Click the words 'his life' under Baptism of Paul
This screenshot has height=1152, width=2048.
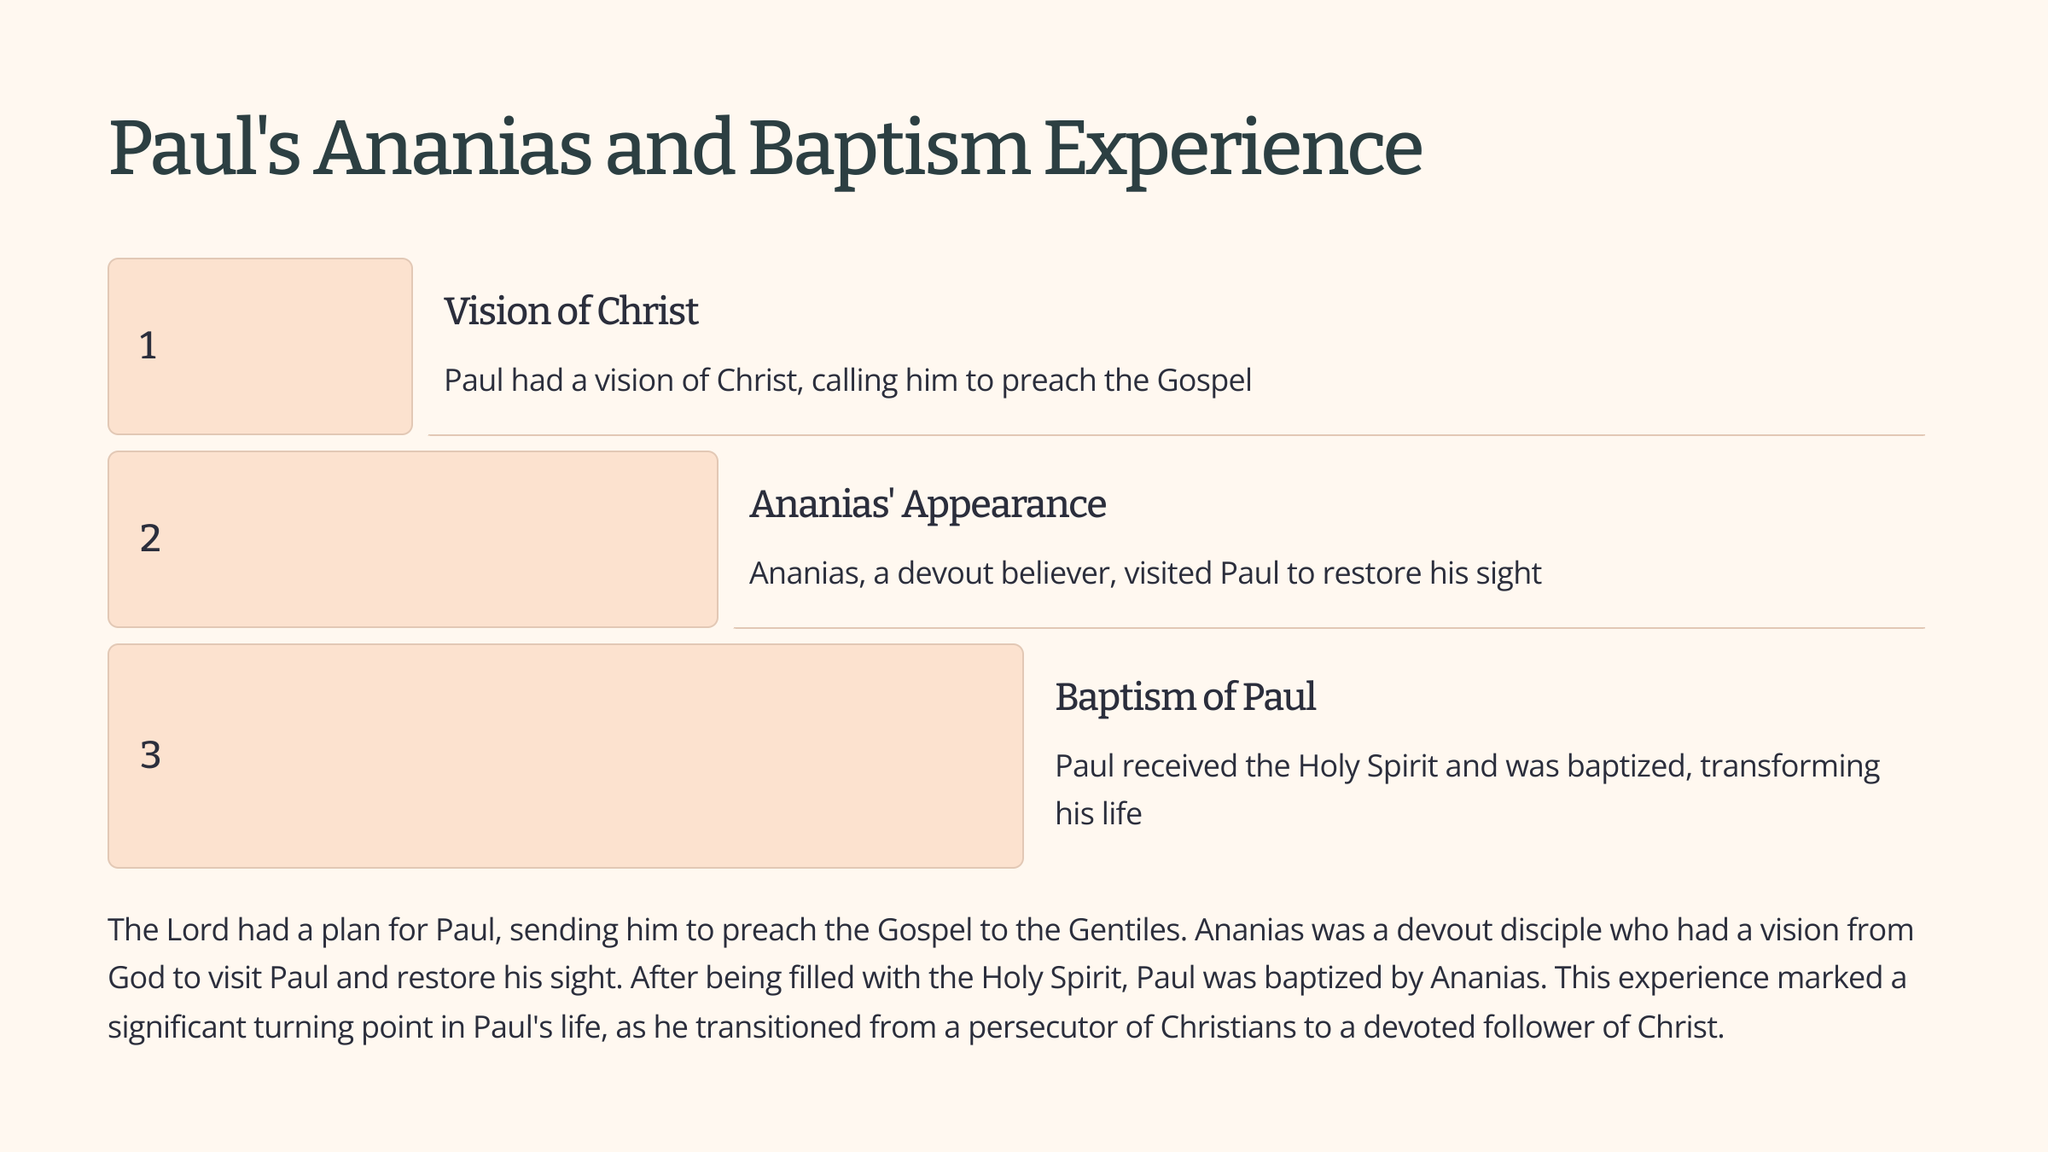1098,814
